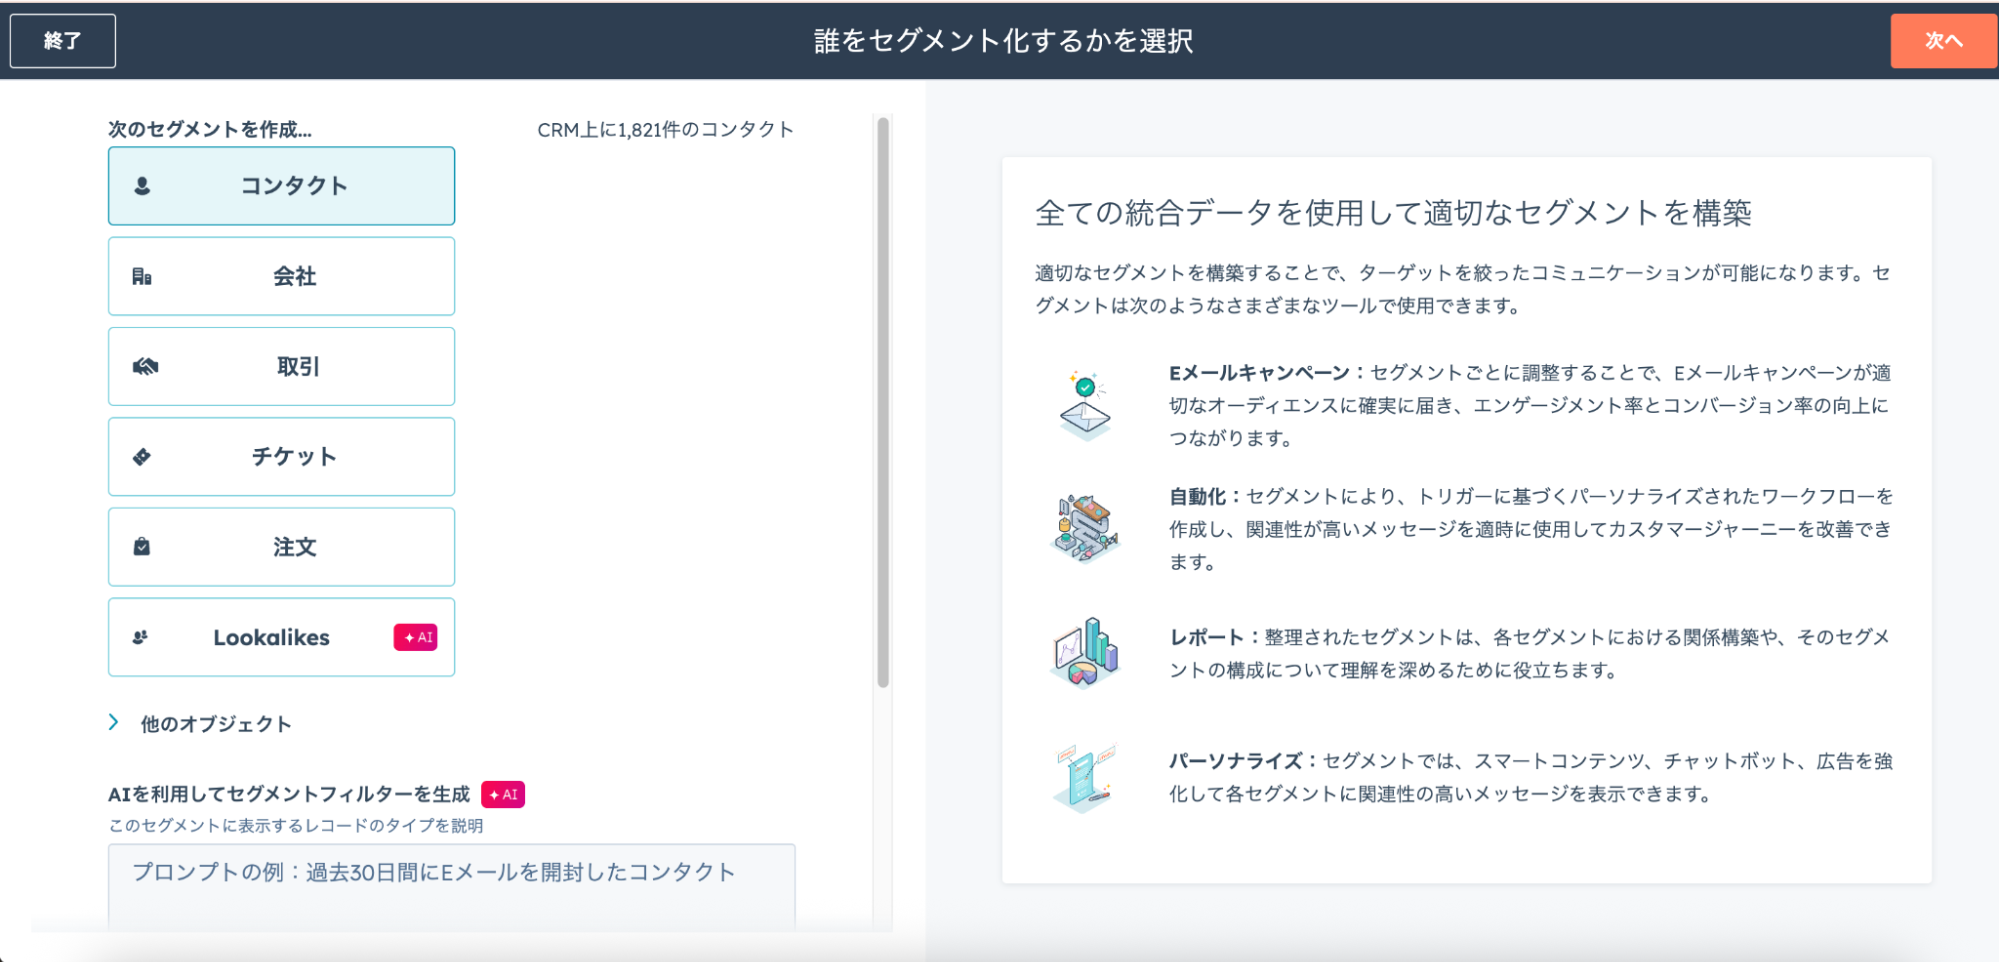Pick the 注文 segment option
Viewport: 1999px width, 963px height.
[294, 547]
